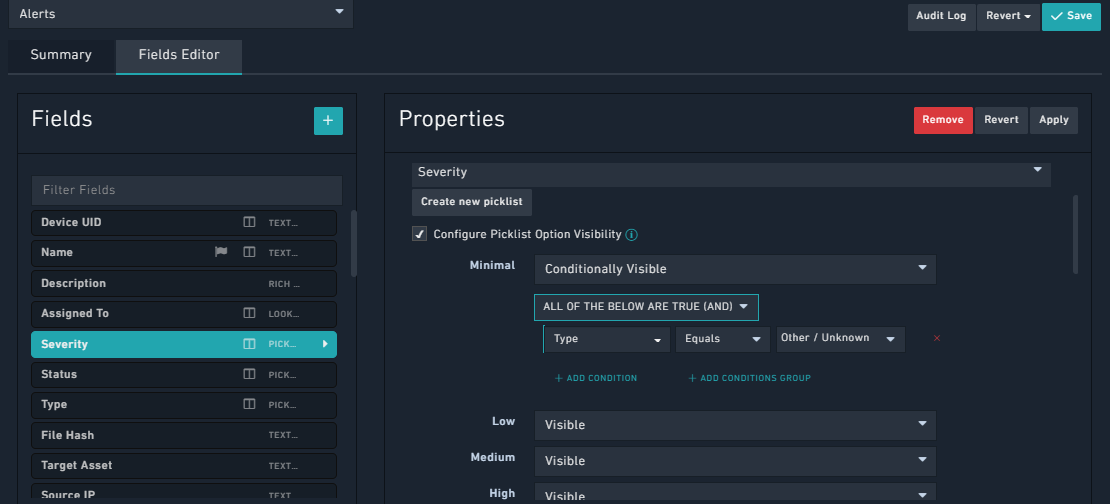Open the Audit Log

tap(941, 16)
